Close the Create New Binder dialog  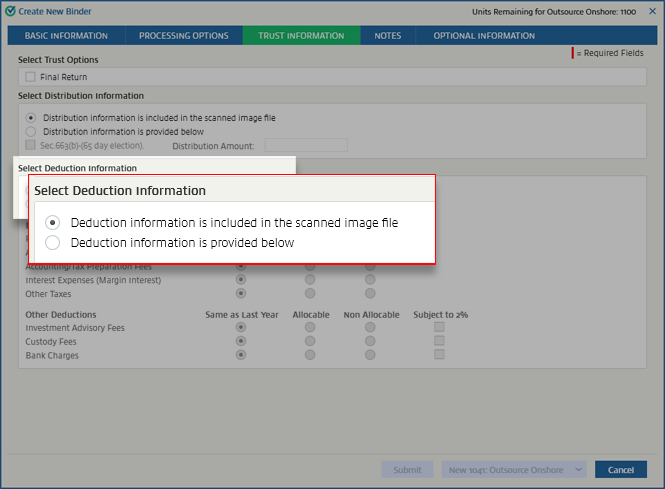[x=652, y=11]
